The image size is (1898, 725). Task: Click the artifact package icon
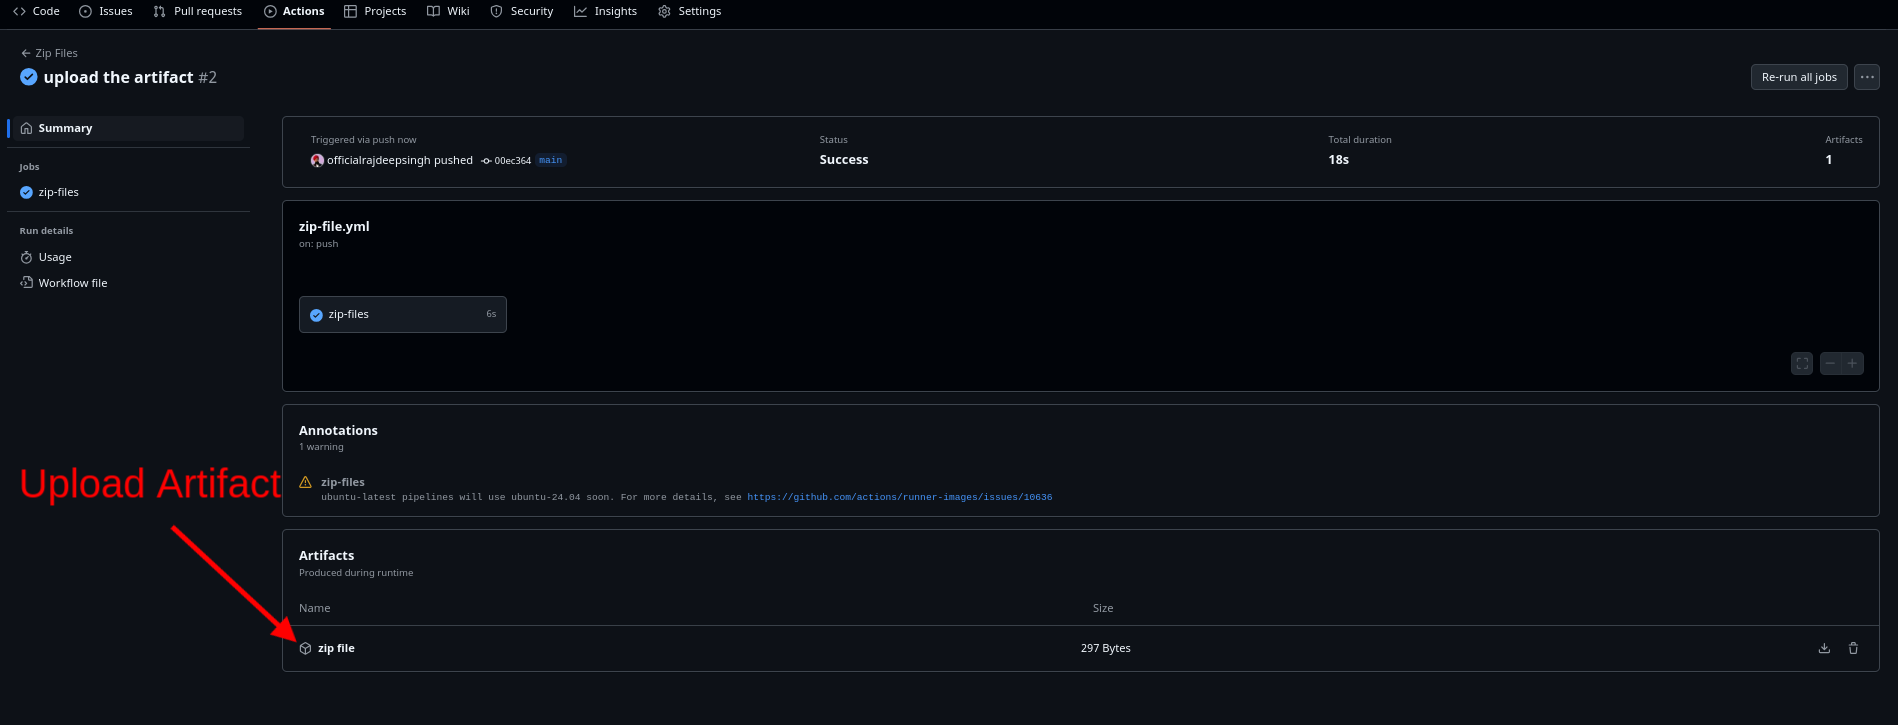(306, 648)
